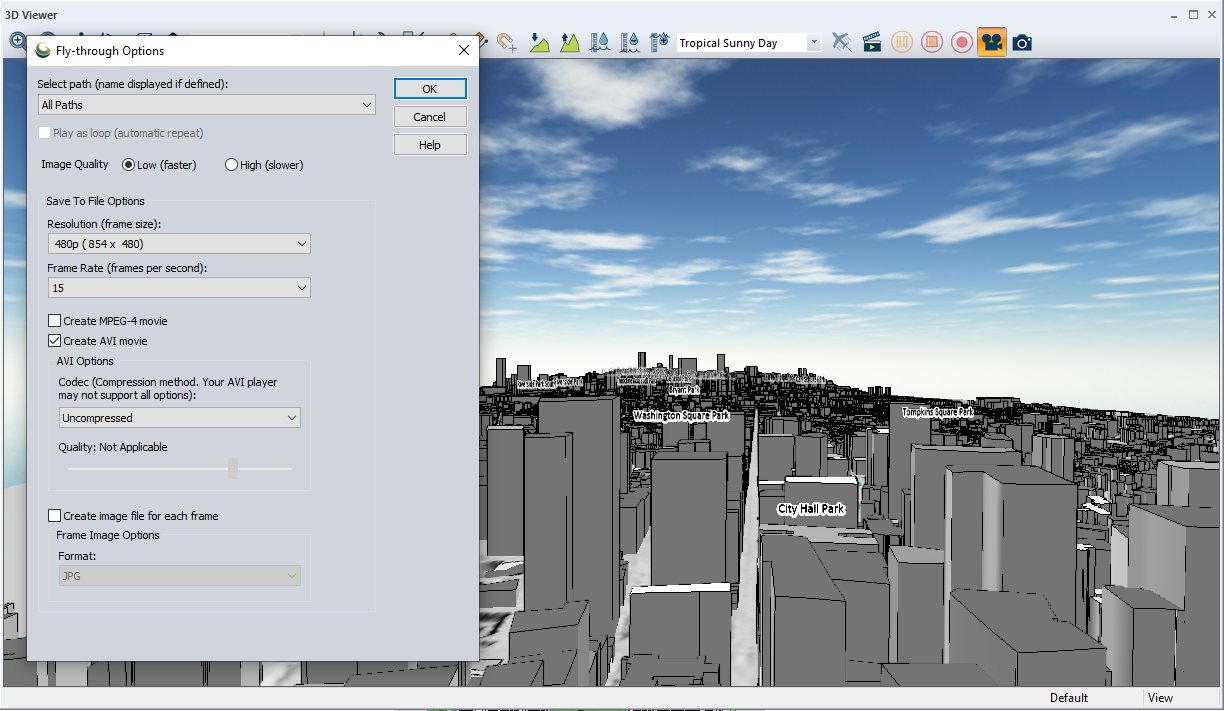Open the JPG format dropdown
Screen dimensions: 1224x711
[180, 576]
